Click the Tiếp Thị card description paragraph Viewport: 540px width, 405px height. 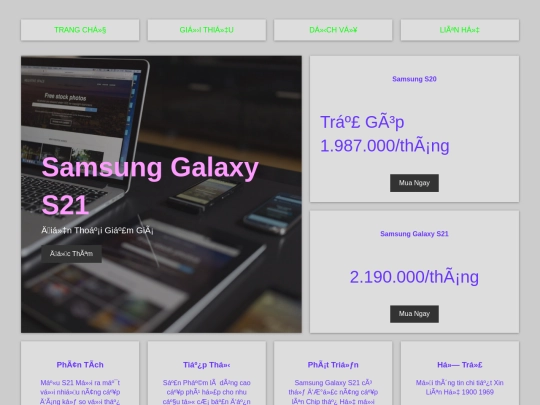click(x=207, y=392)
